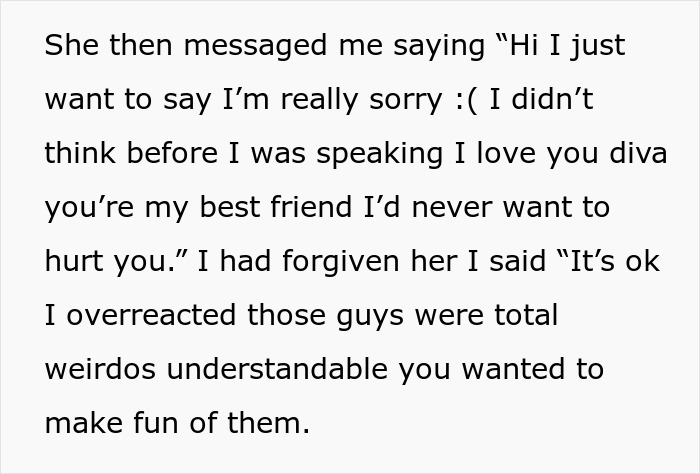
Task: Click the word "messaged" in first line
Action: pos(255,46)
